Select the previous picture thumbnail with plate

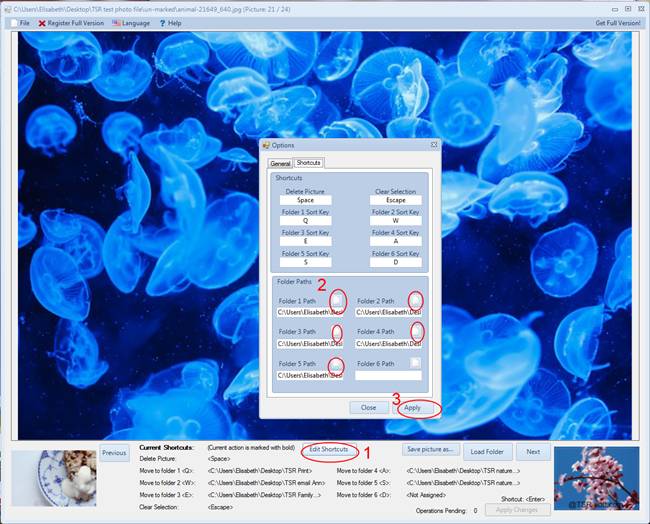click(x=53, y=477)
